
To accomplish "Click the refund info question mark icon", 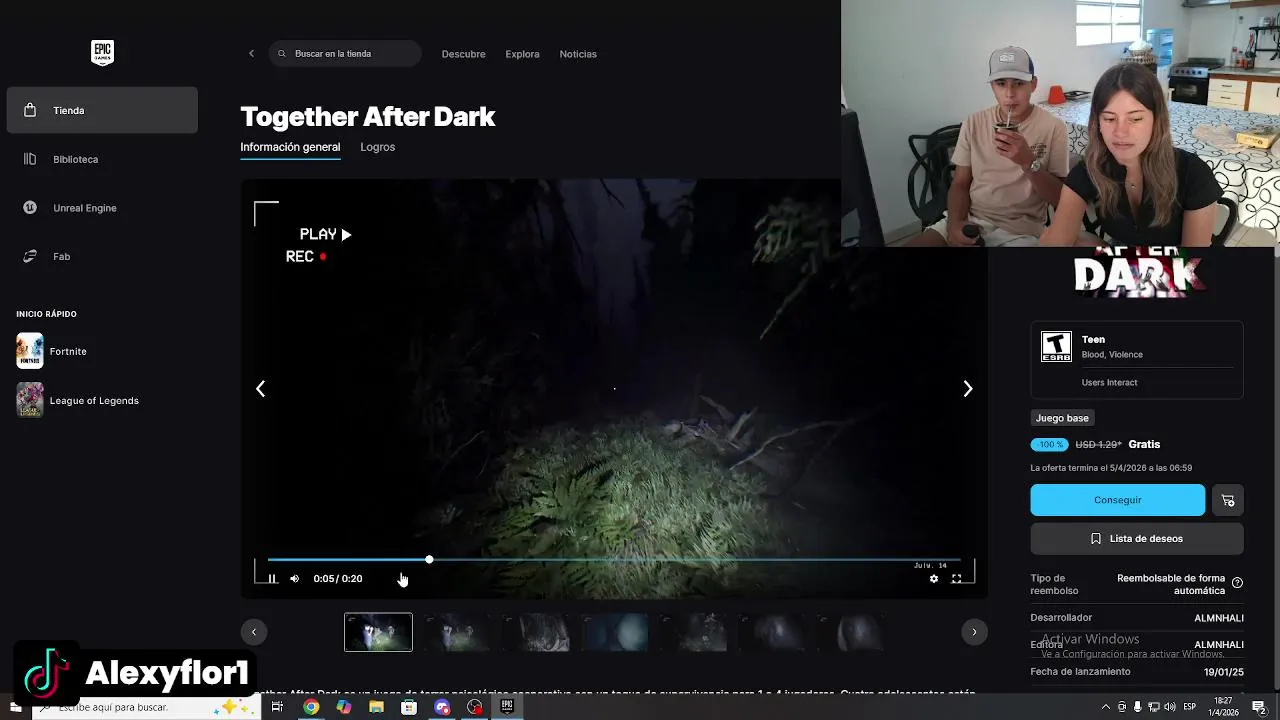I will [x=1237, y=583].
